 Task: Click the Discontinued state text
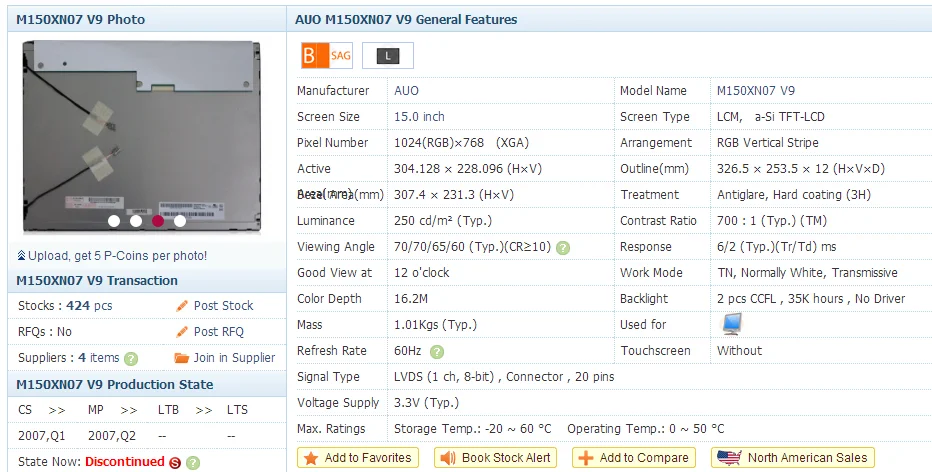coord(124,462)
